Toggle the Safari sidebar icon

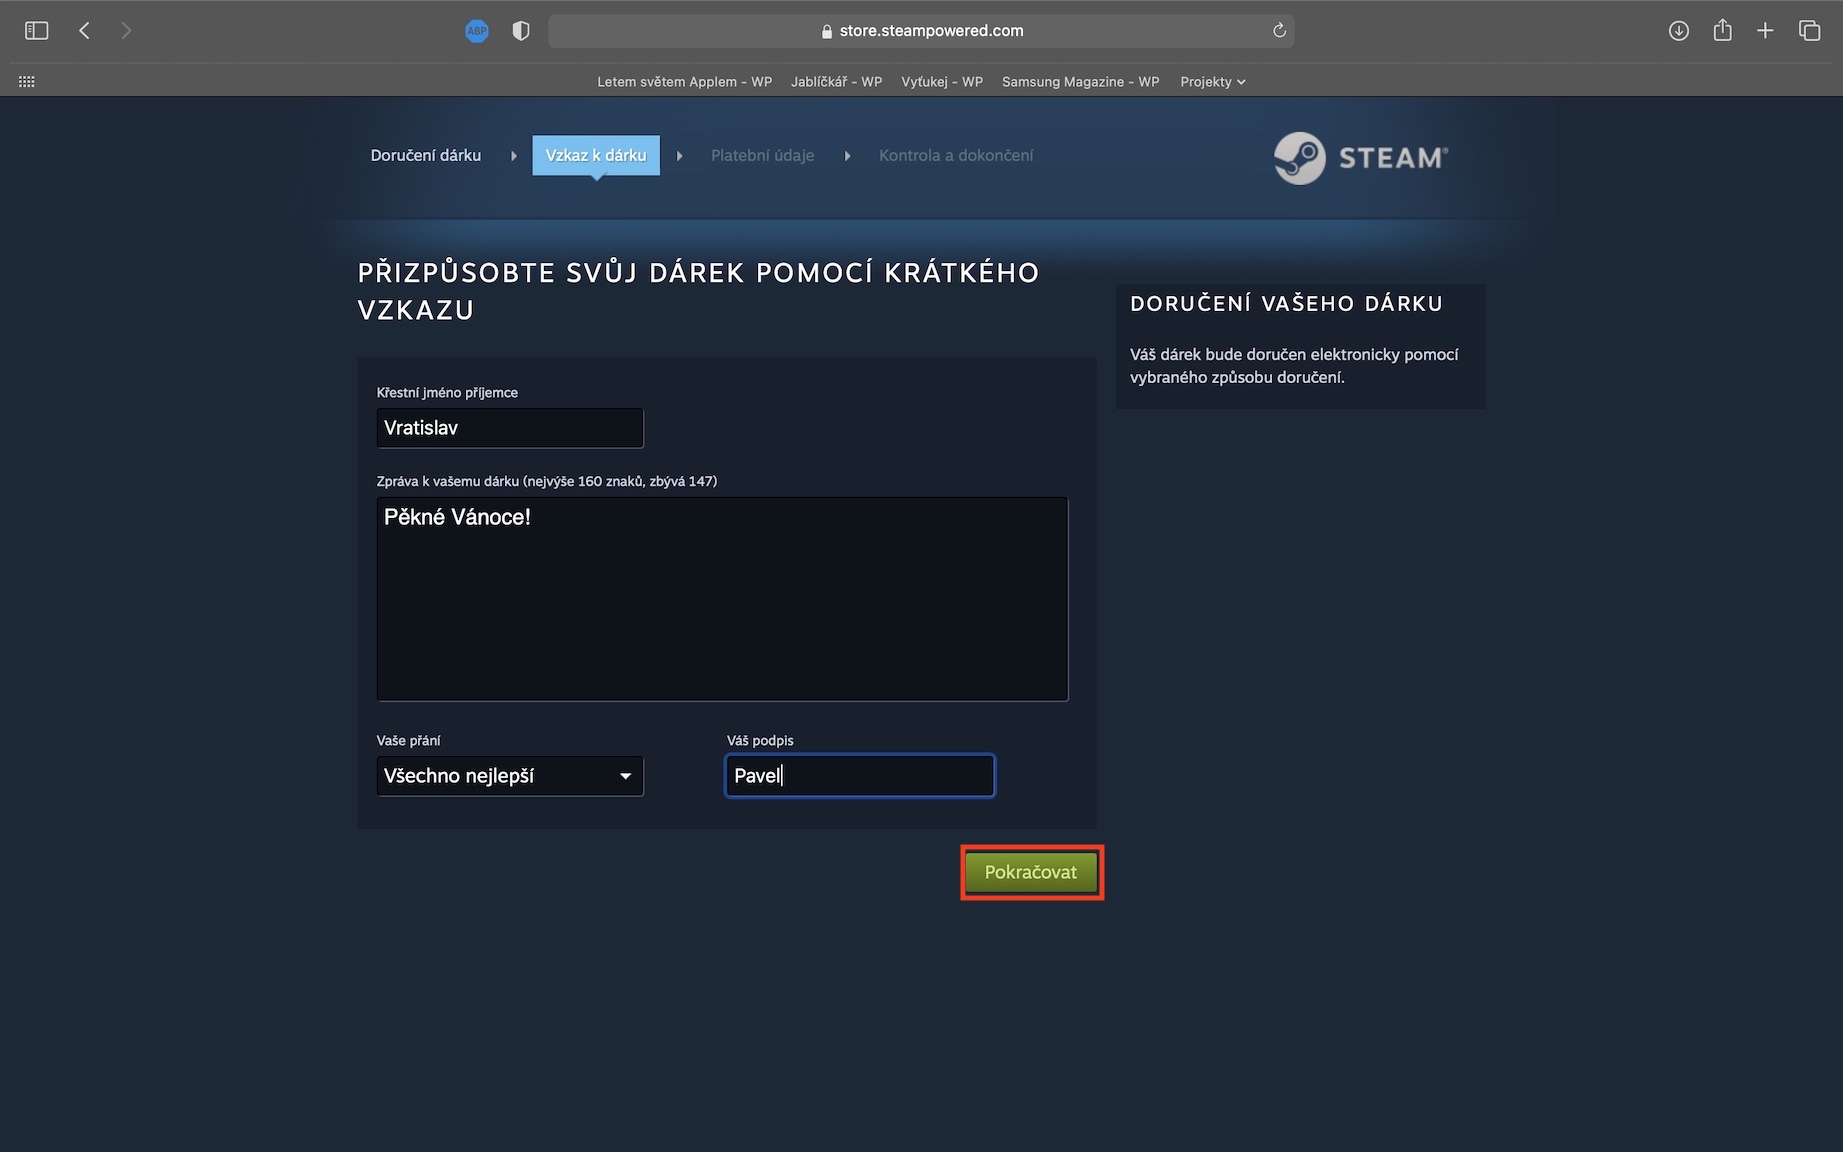click(x=36, y=31)
